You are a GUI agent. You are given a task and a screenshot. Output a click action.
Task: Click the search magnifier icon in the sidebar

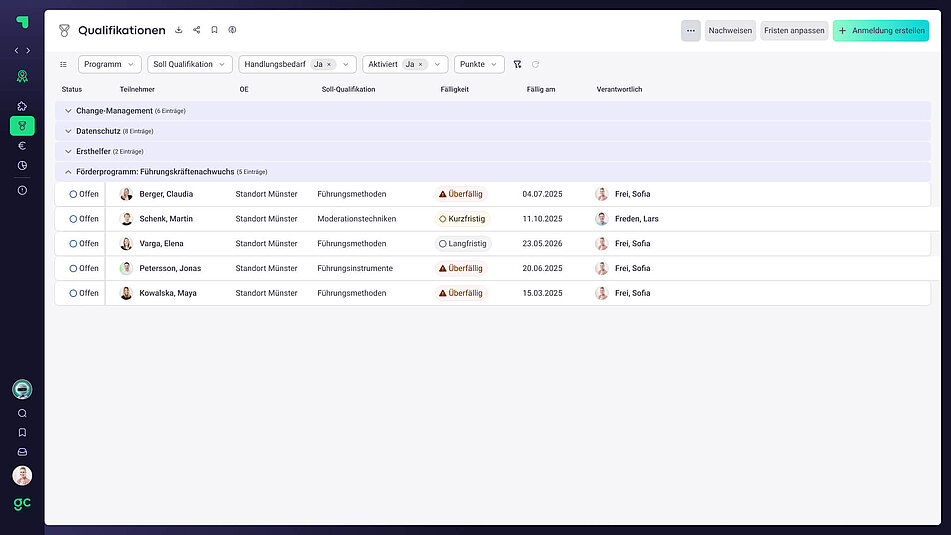point(22,413)
